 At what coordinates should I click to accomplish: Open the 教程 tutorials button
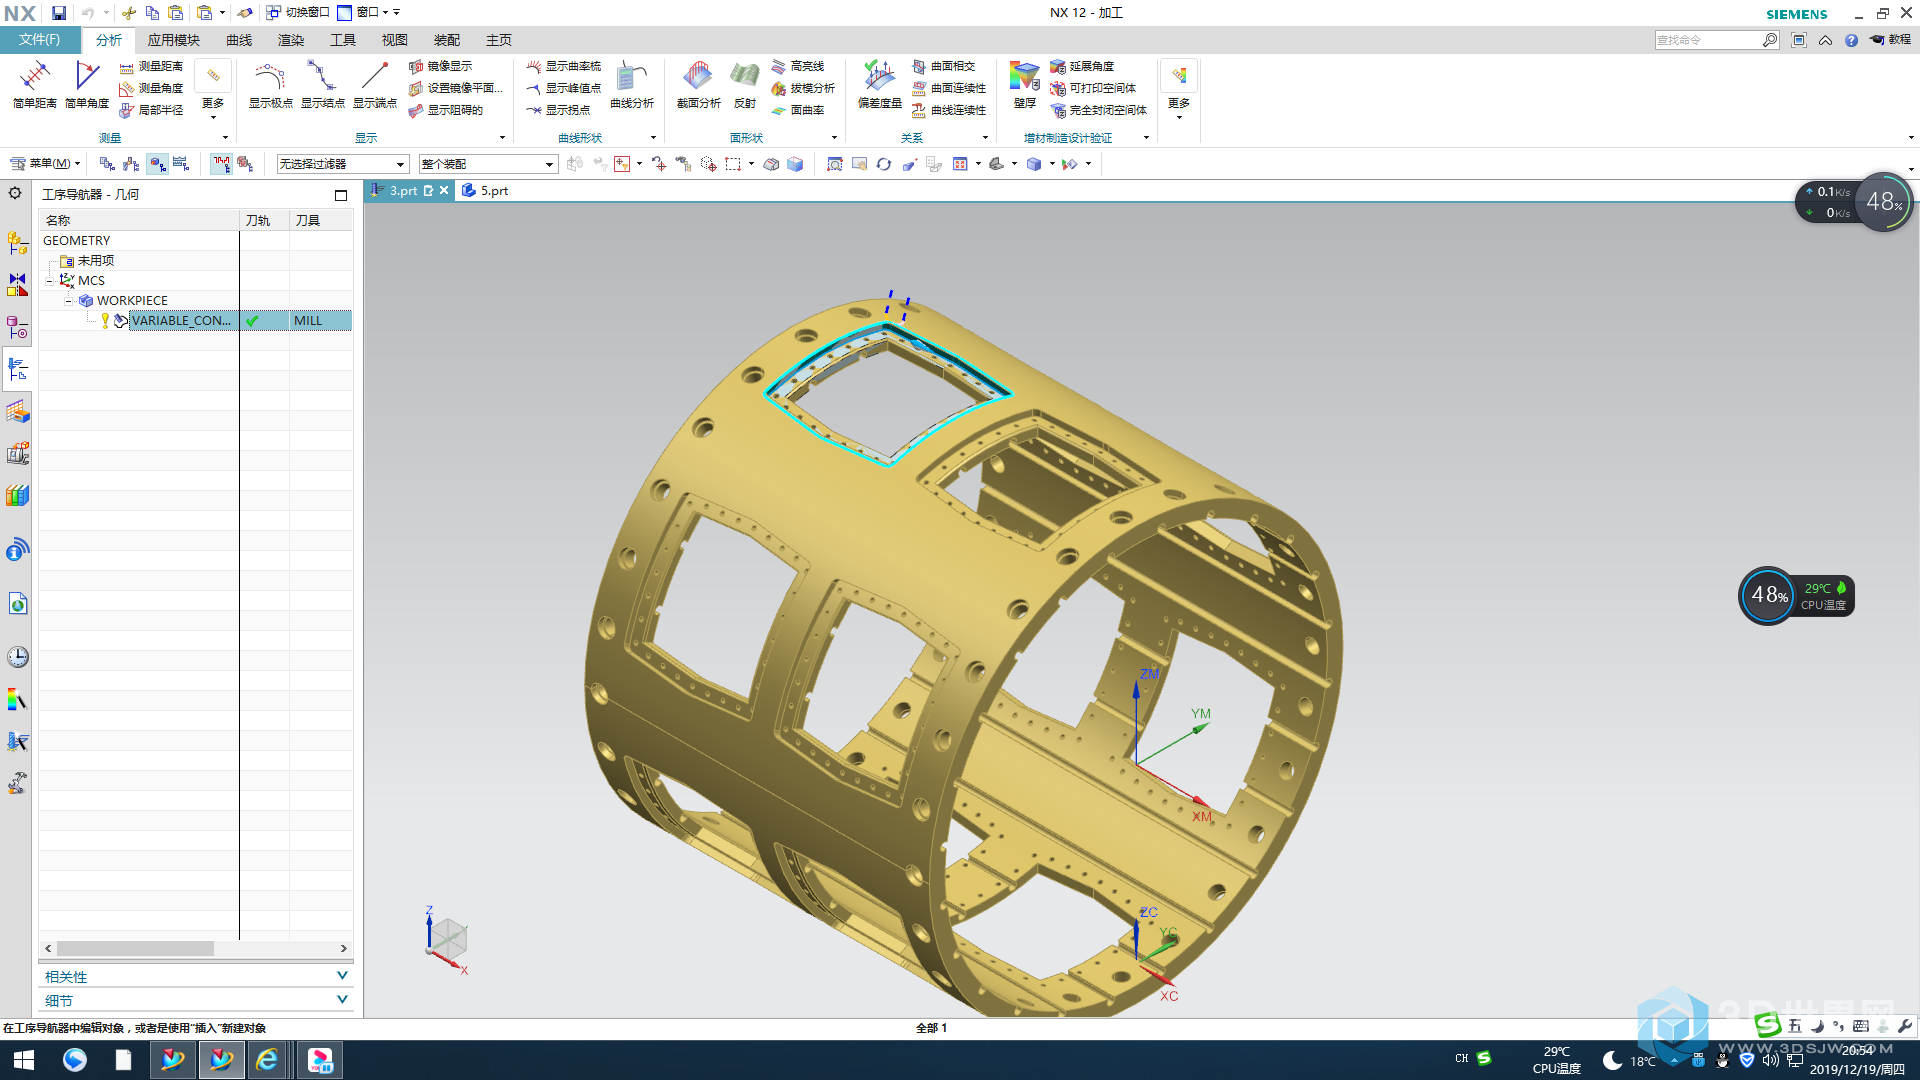[x=1891, y=40]
